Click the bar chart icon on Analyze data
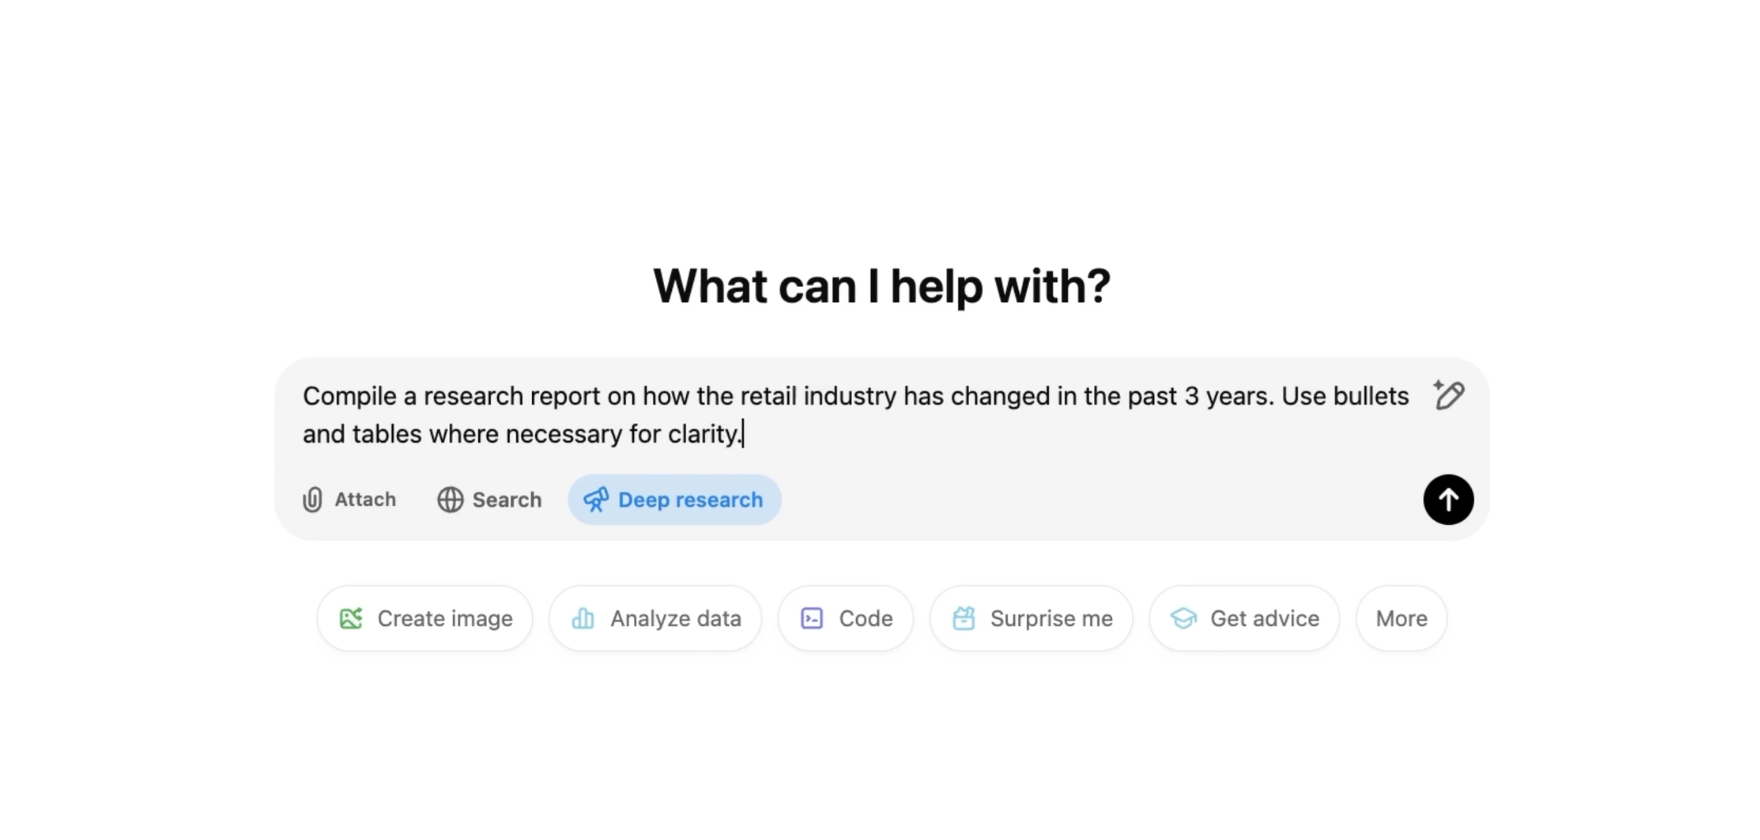Screen dimensions: 1760x840 tap(583, 619)
